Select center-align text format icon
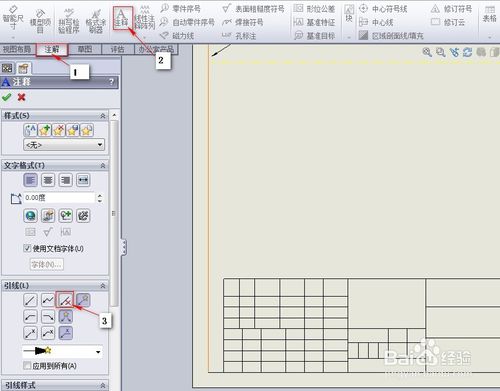Screen dimensions: 500x391 click(48, 180)
